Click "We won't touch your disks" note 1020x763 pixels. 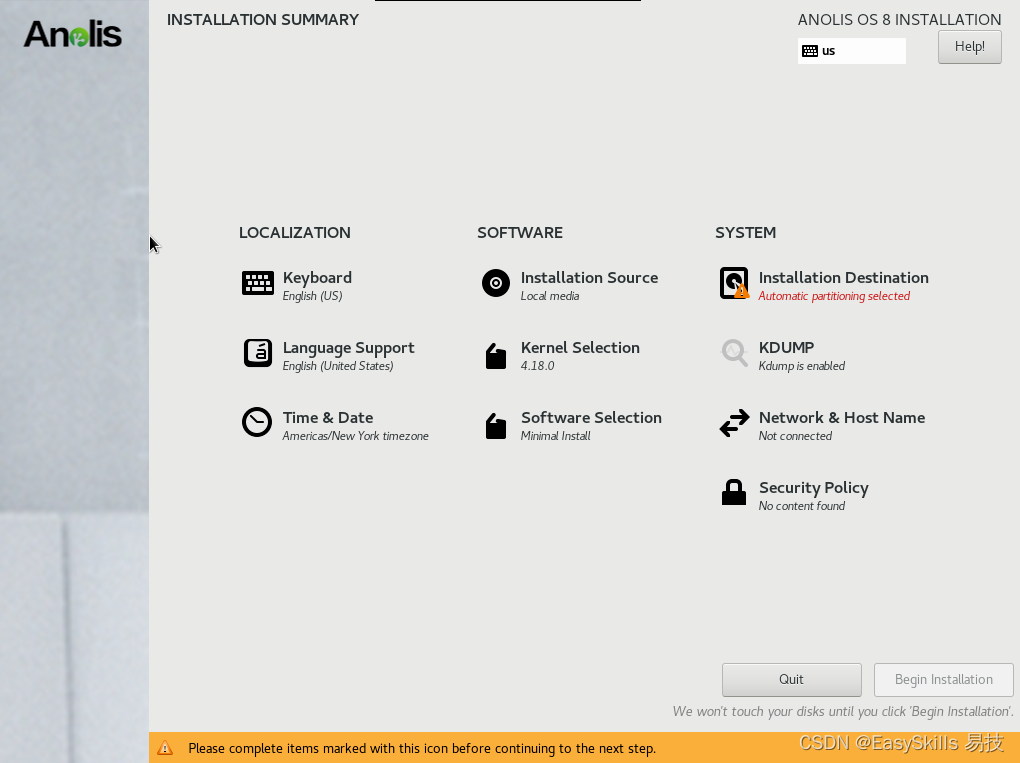[x=843, y=712]
